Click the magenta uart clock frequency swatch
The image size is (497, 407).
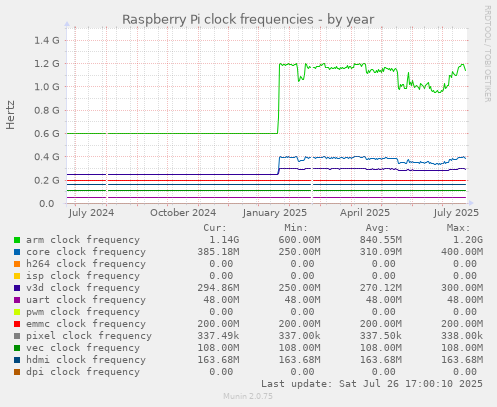17,300
